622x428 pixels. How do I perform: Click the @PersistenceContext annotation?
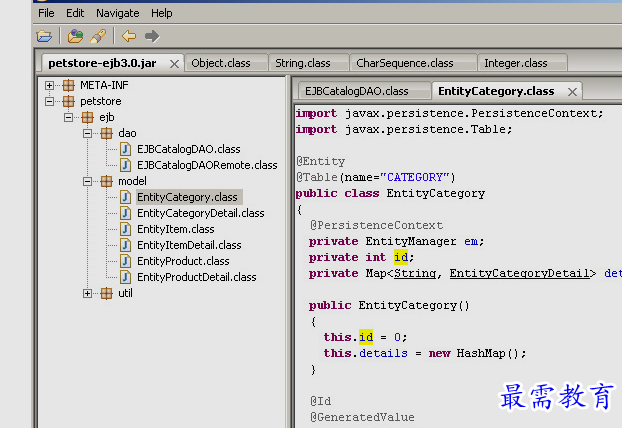tap(376, 225)
